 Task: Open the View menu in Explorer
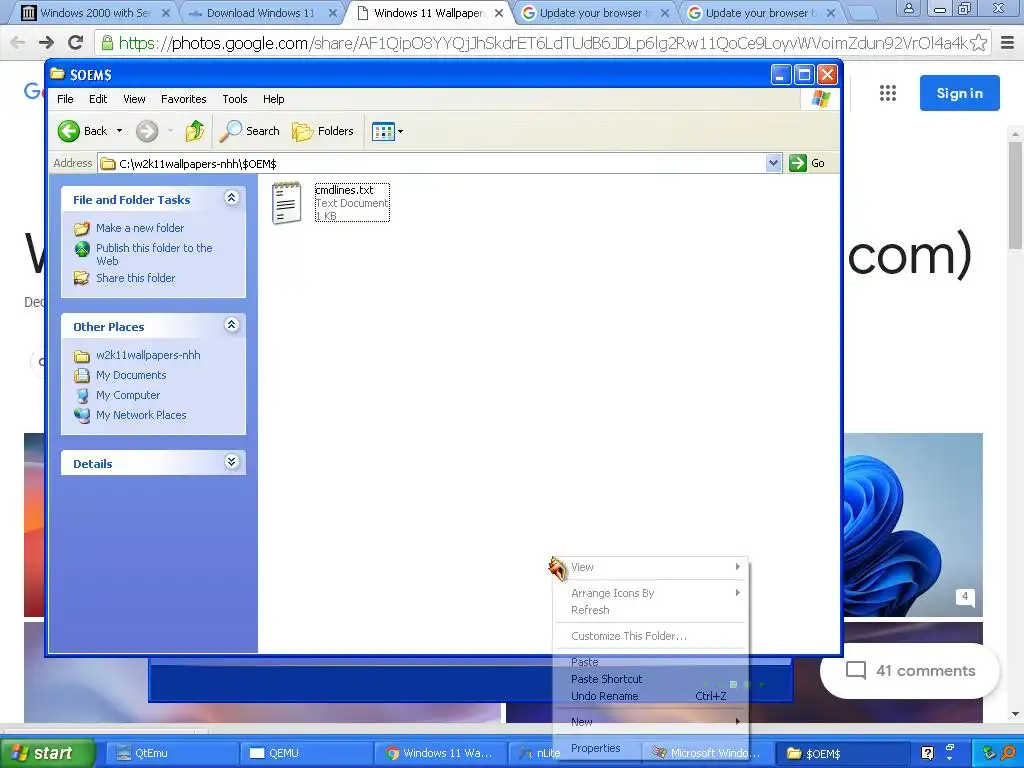[134, 99]
